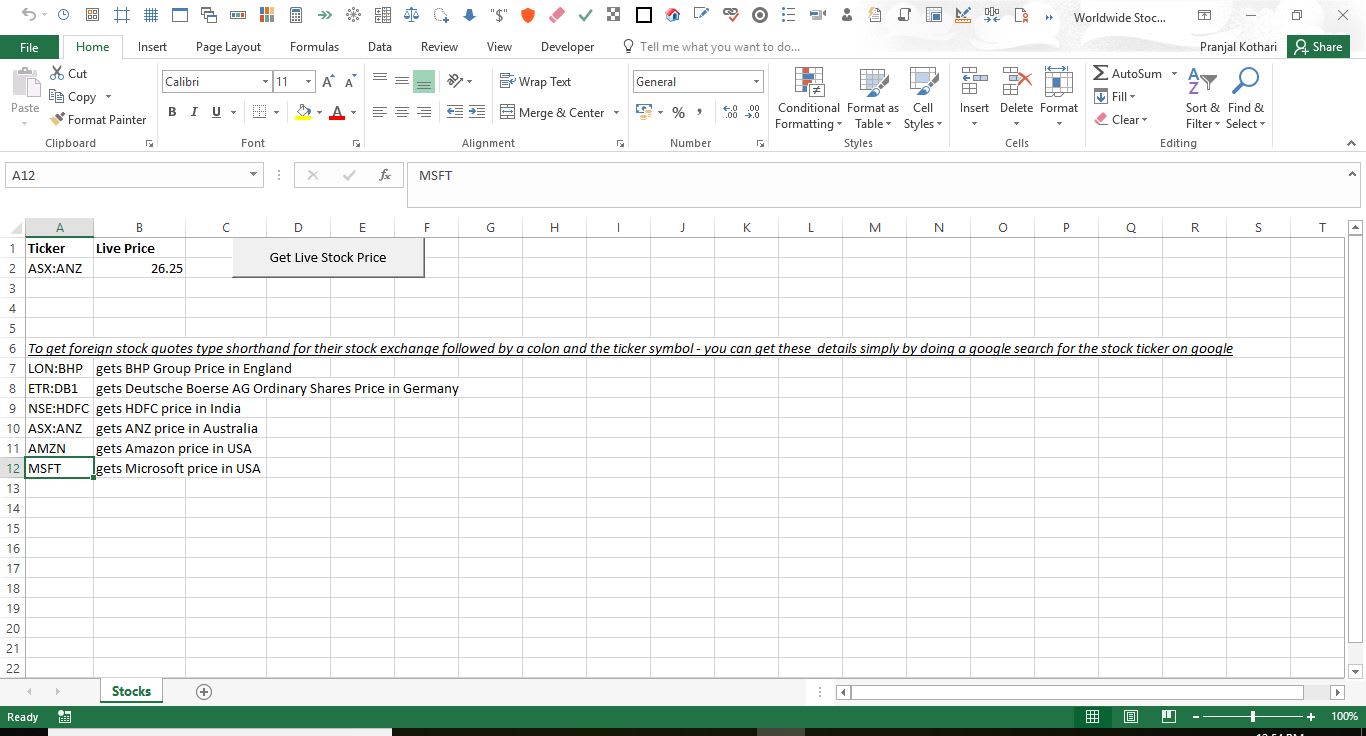Toggle italic formatting

(x=194, y=113)
